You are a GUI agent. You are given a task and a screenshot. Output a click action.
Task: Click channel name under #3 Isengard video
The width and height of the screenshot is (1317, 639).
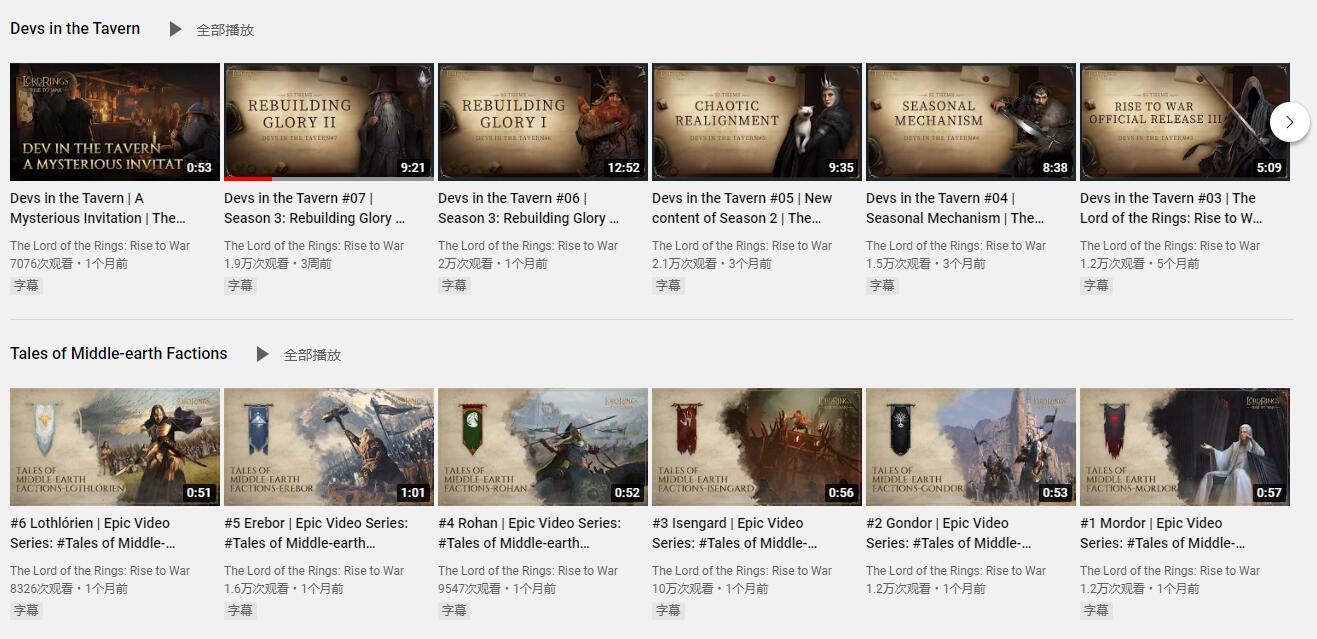742,571
